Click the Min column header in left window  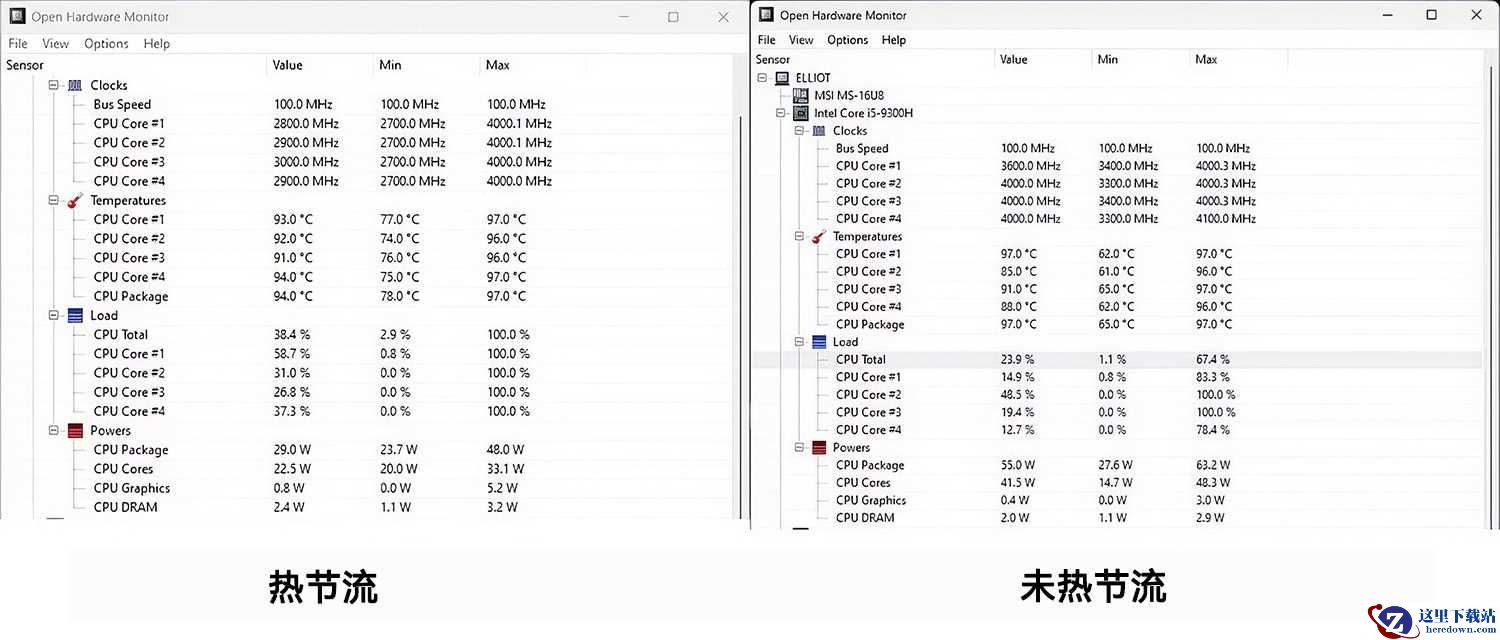(x=427, y=65)
